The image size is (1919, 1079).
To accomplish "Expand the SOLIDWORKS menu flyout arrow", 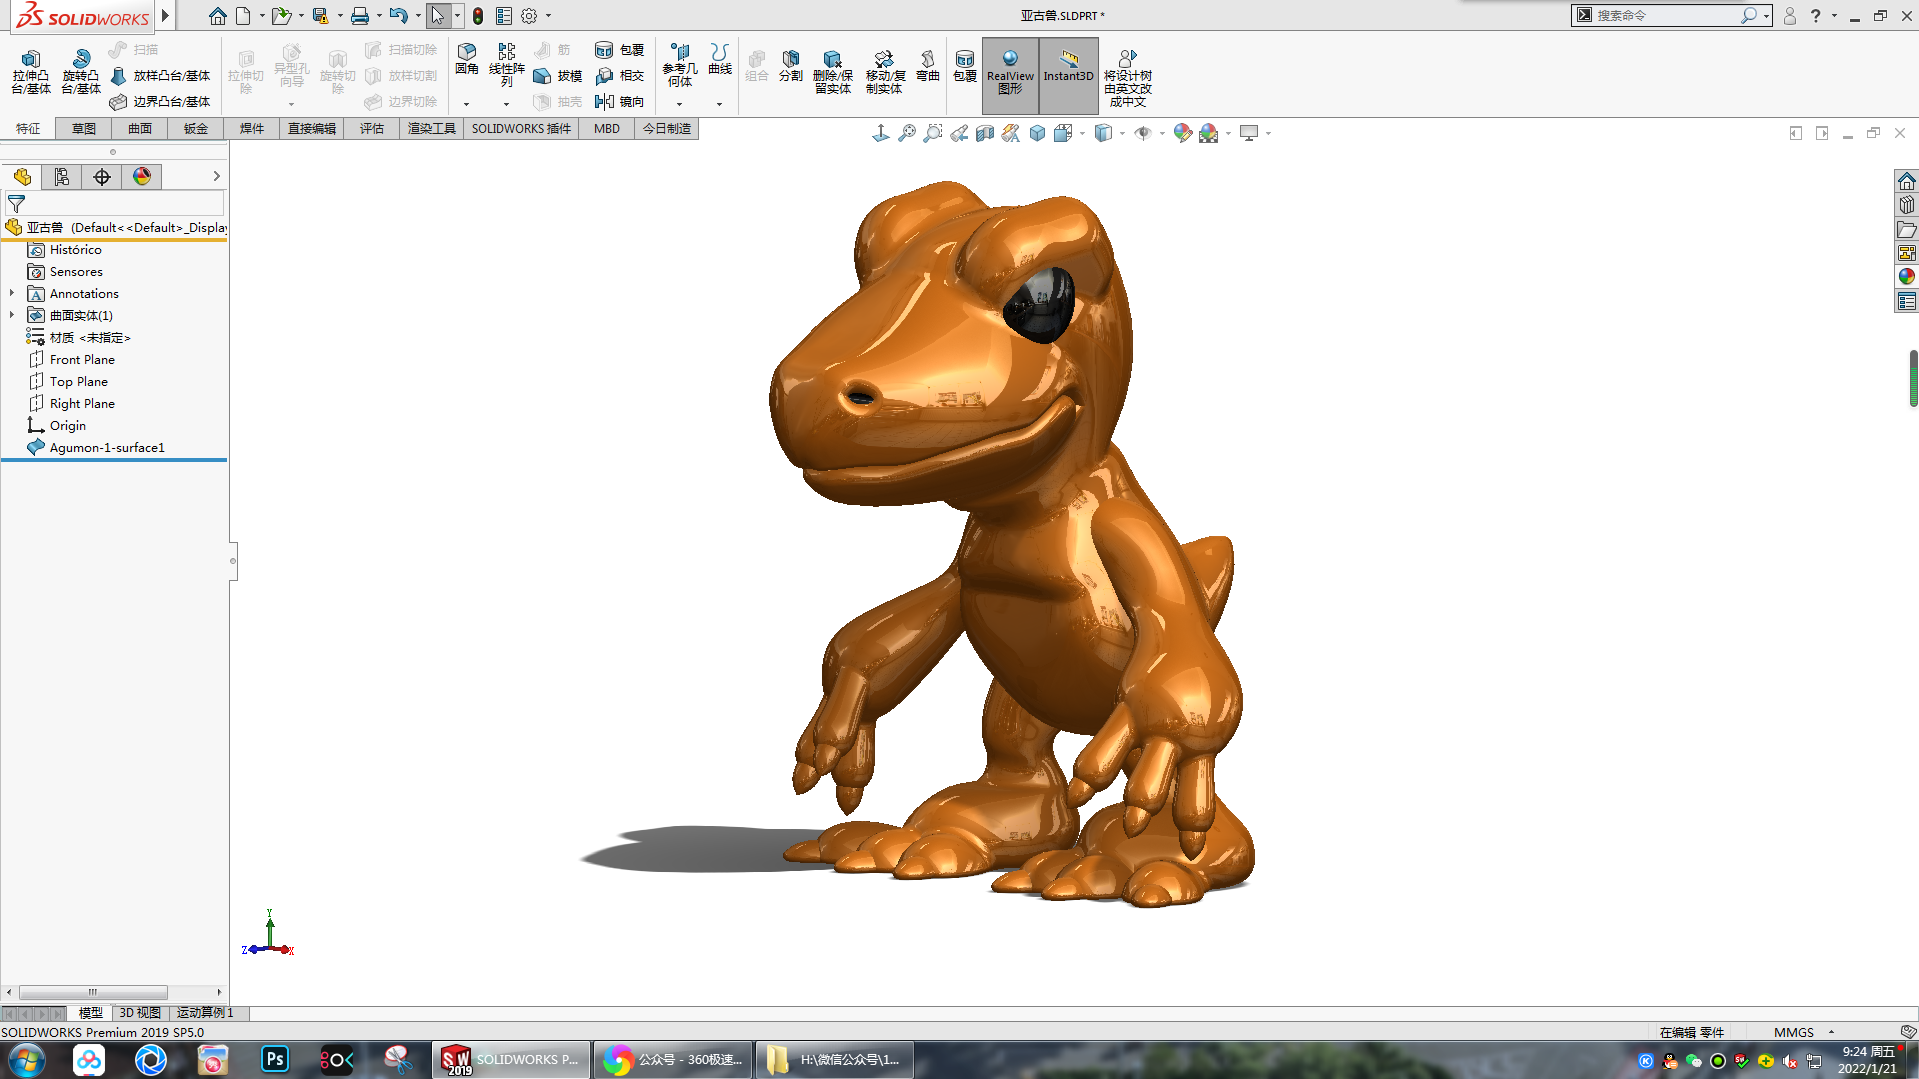I will (166, 16).
